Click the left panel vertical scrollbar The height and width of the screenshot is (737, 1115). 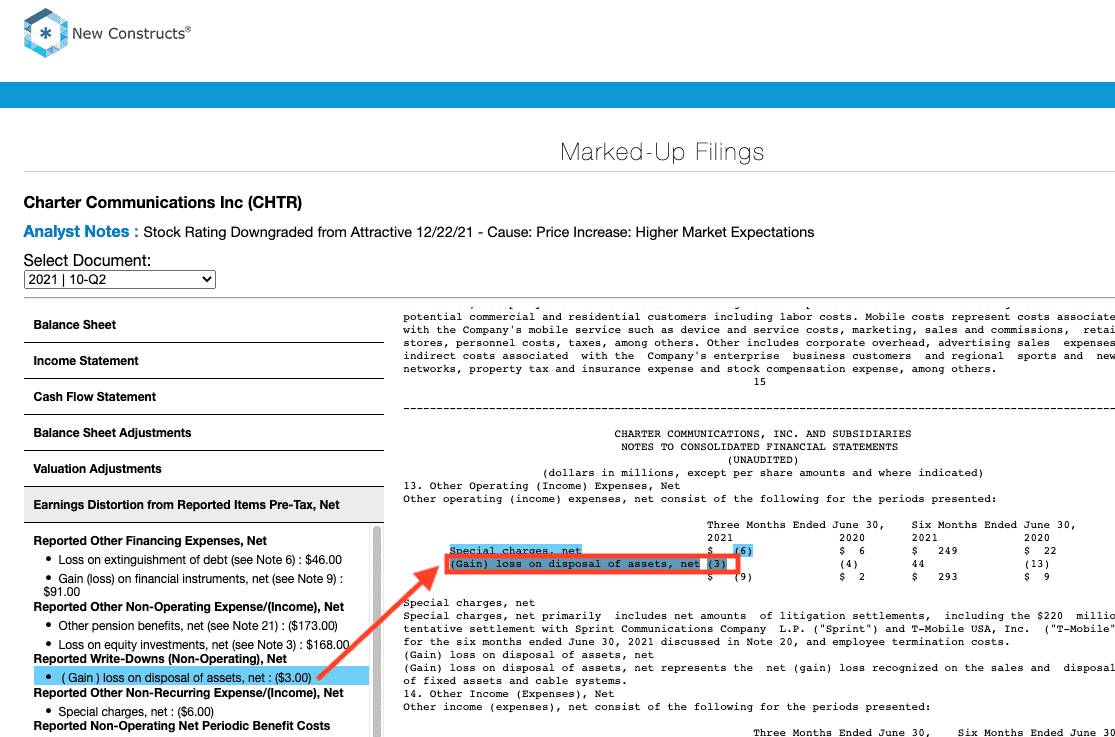coord(377,632)
